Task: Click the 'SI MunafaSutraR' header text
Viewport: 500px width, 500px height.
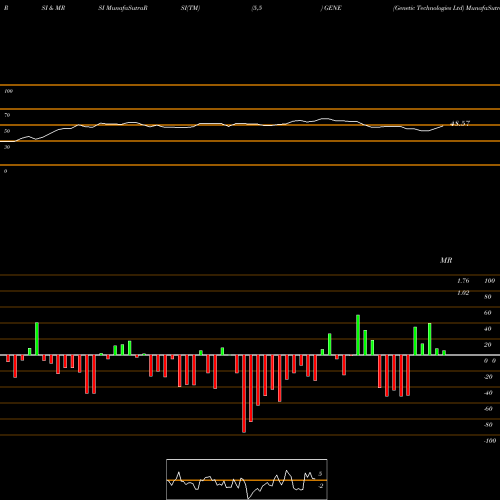Action: point(123,8)
